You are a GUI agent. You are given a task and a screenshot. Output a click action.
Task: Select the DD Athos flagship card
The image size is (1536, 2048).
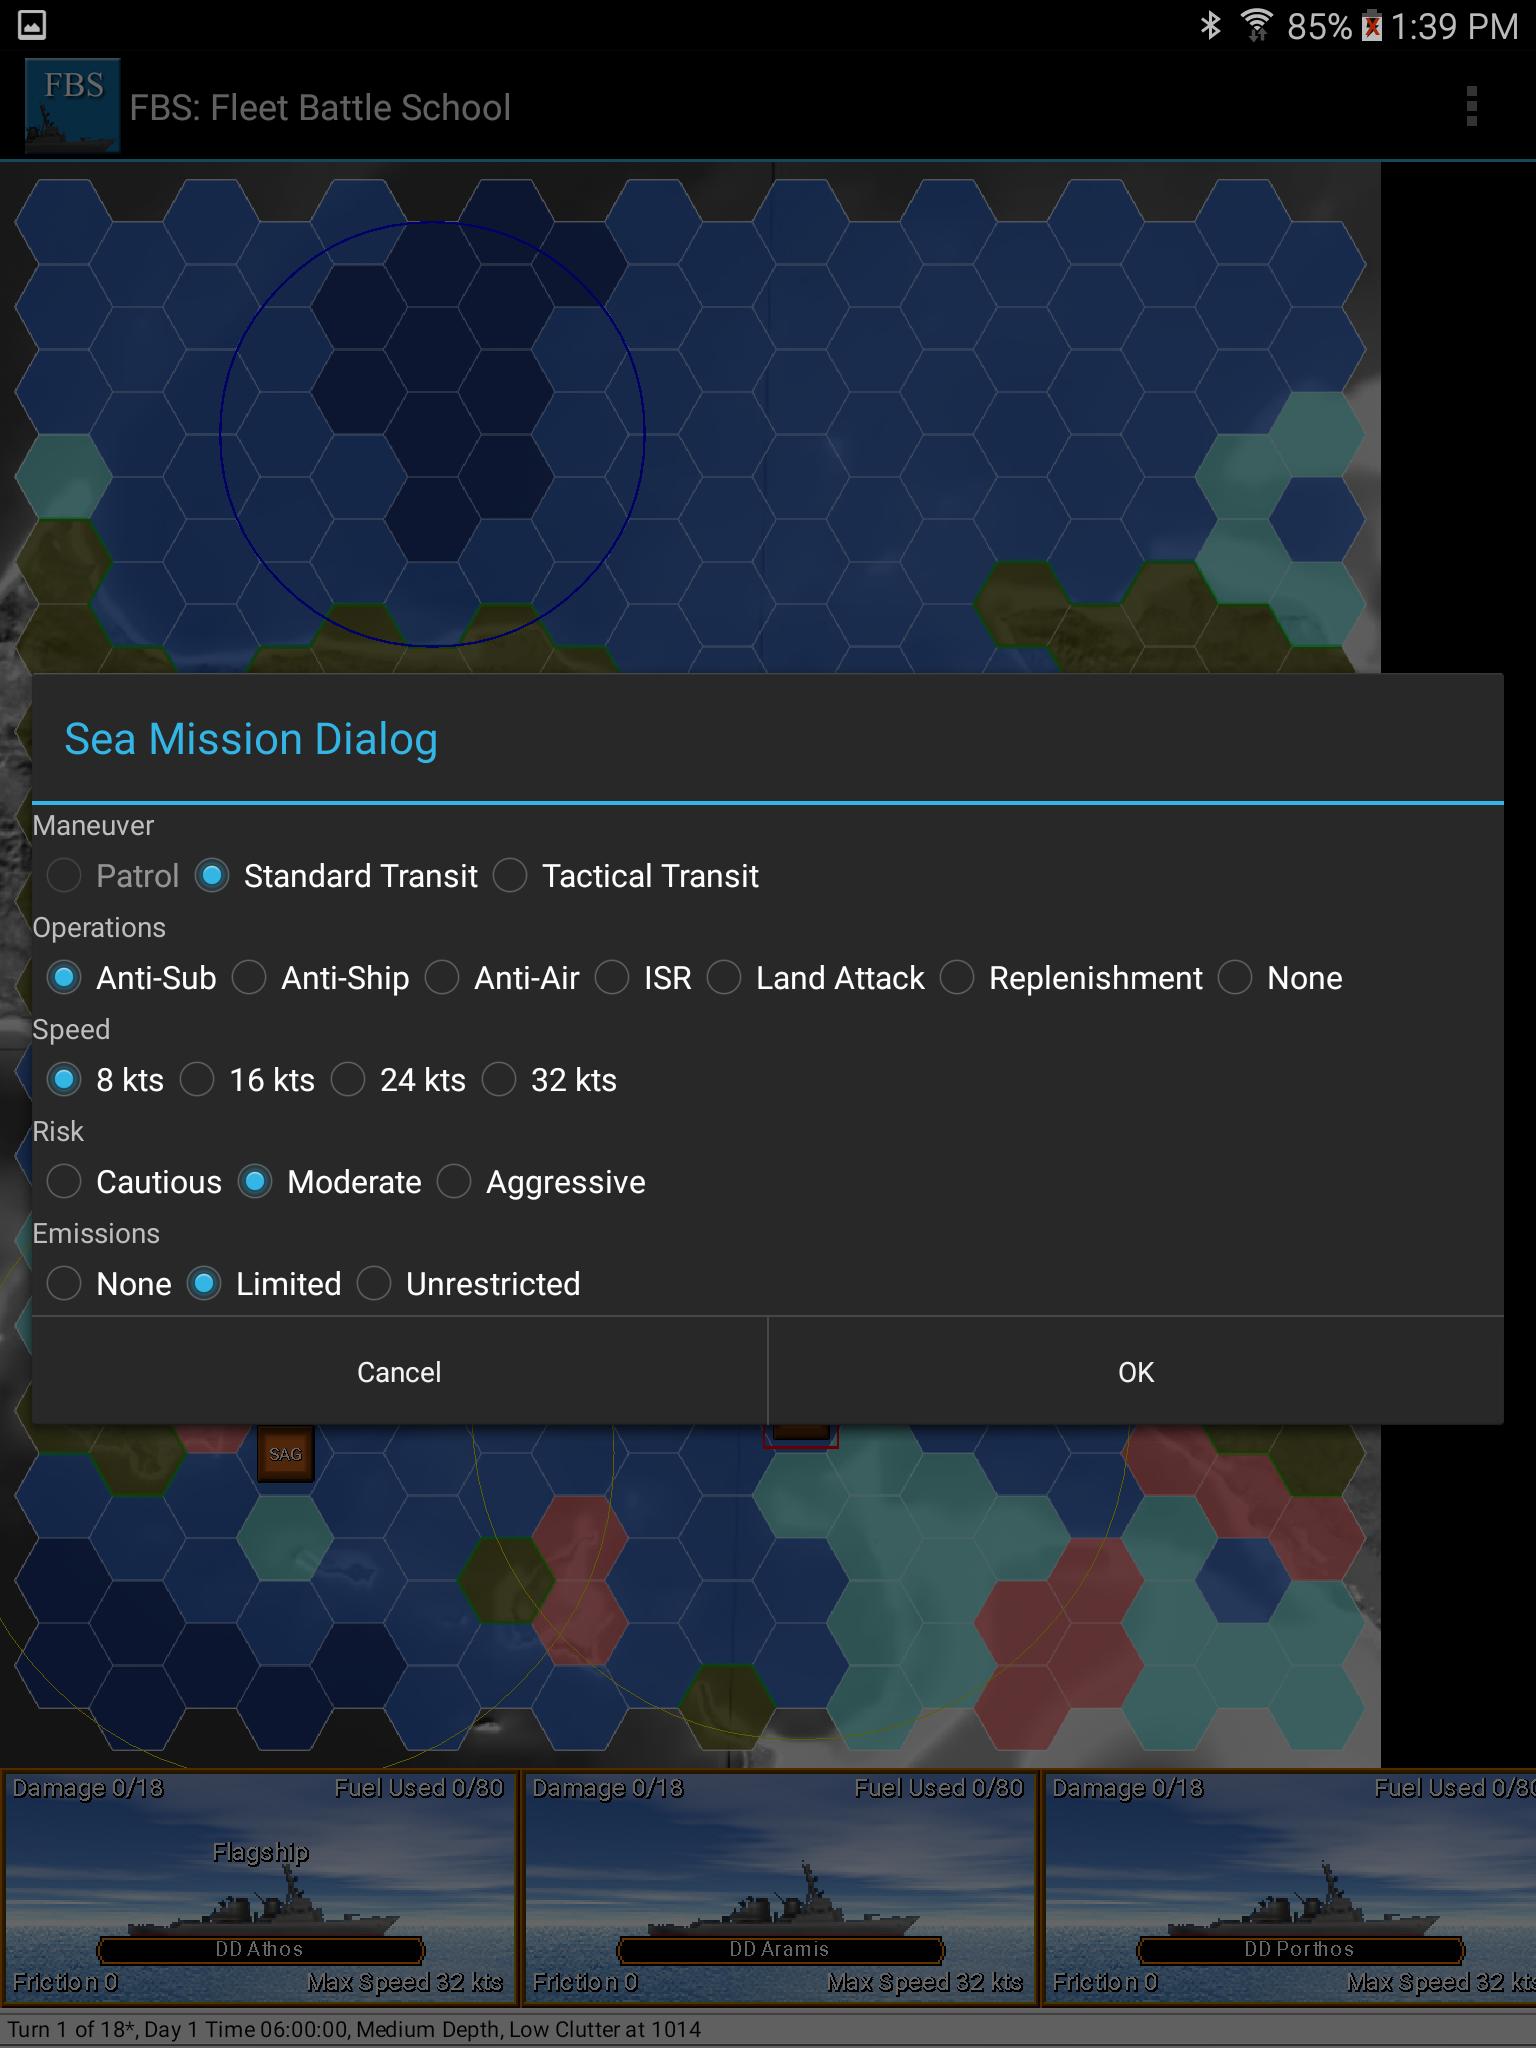click(x=259, y=1888)
